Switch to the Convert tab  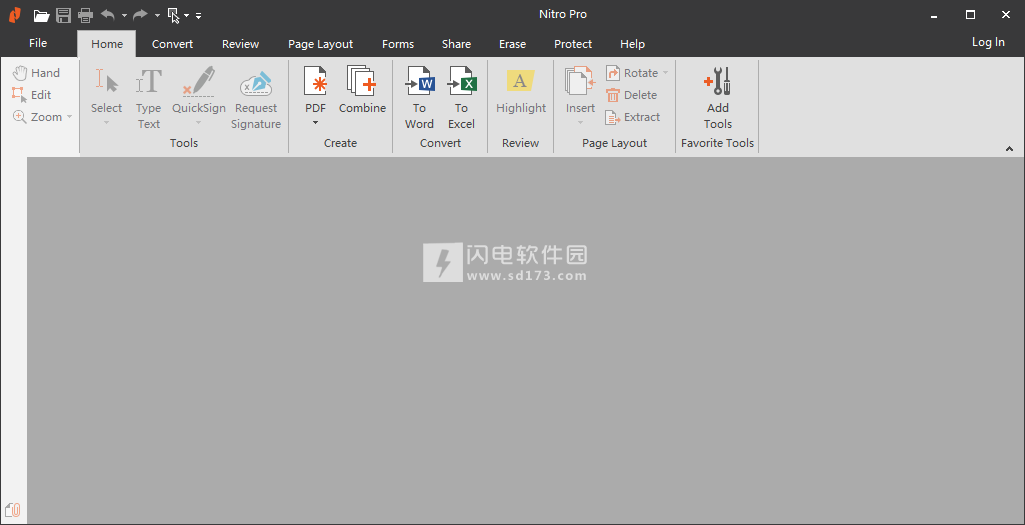(x=173, y=44)
